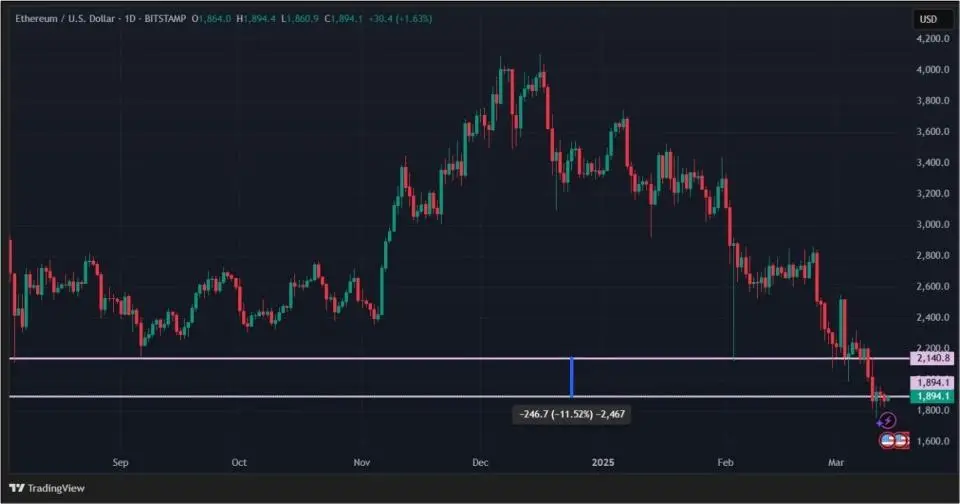Open the USD currency selector
Viewport: 960px width, 504px height.
931,19
